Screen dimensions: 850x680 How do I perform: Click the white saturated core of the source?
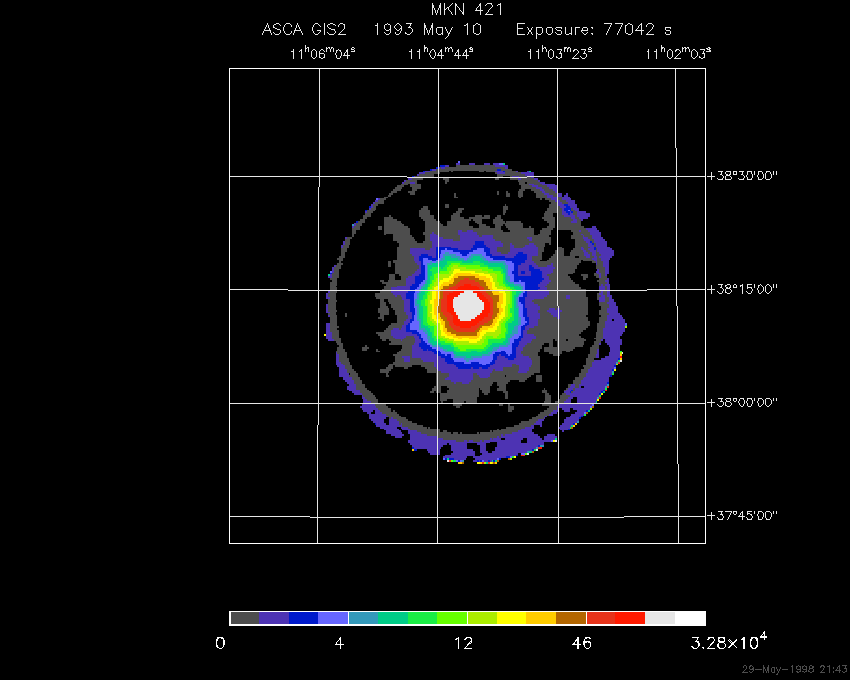(x=467, y=306)
